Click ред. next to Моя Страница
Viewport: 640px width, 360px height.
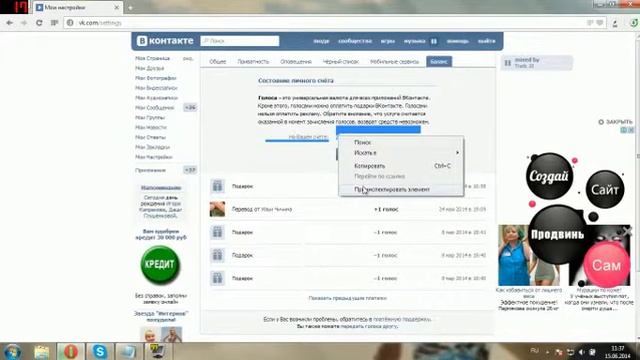coord(188,59)
